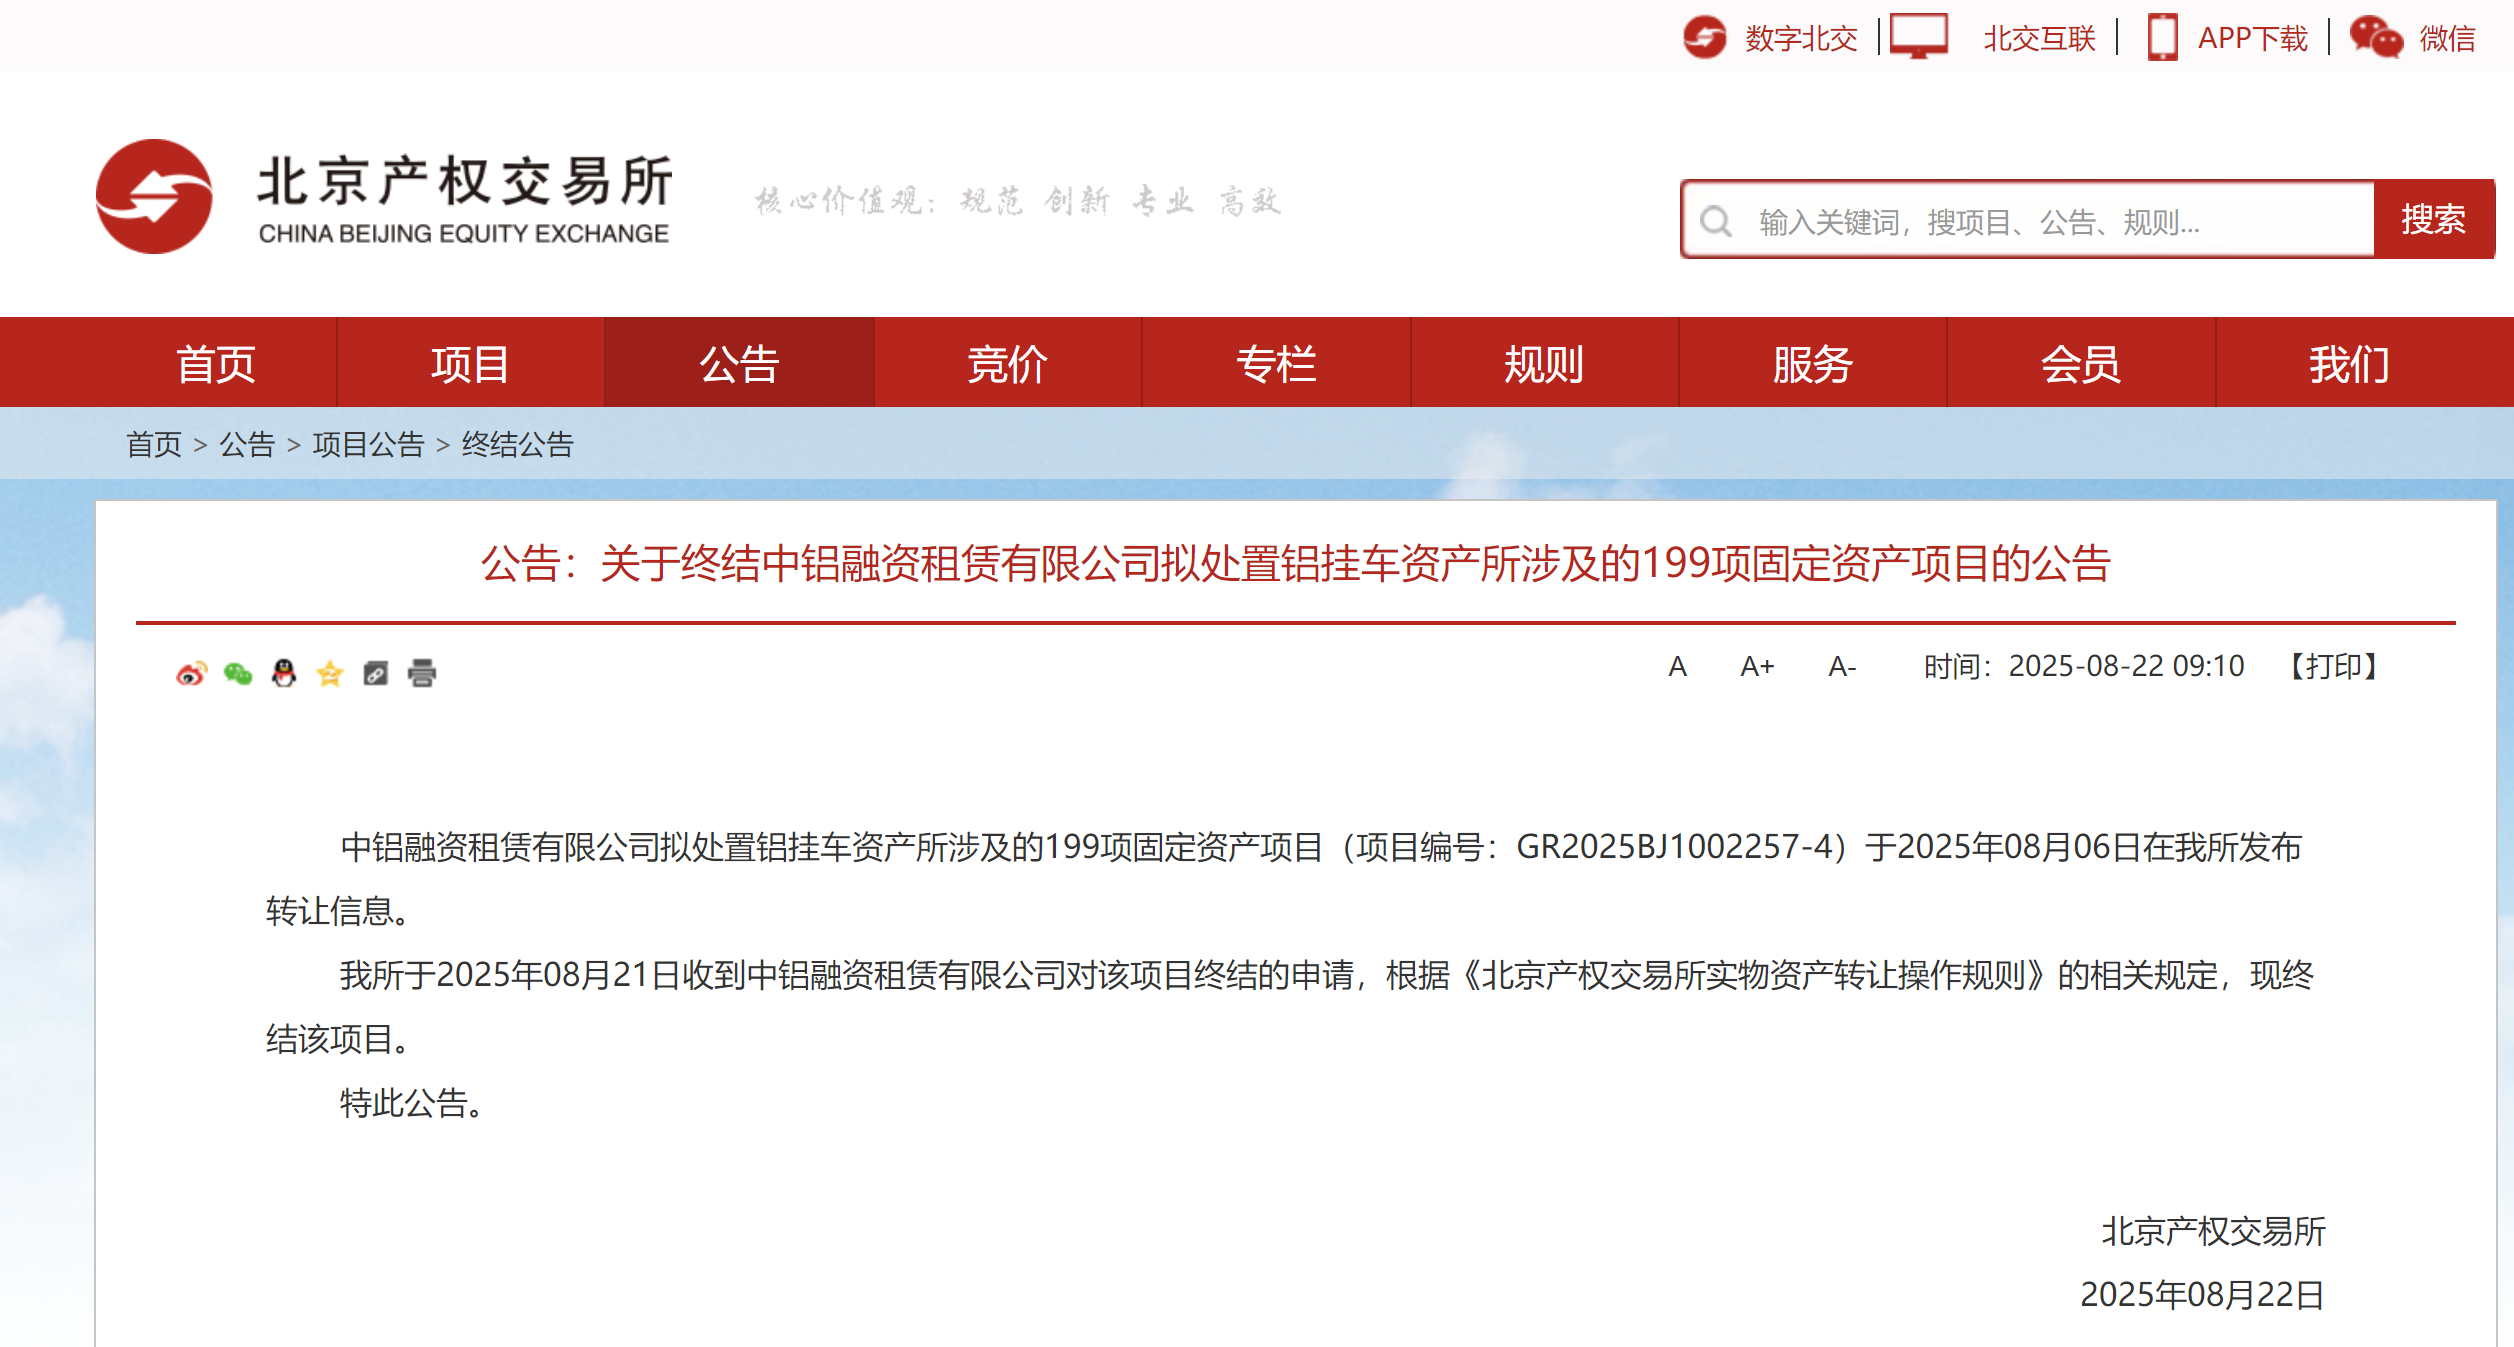Increase font size with A+

coord(1757,666)
